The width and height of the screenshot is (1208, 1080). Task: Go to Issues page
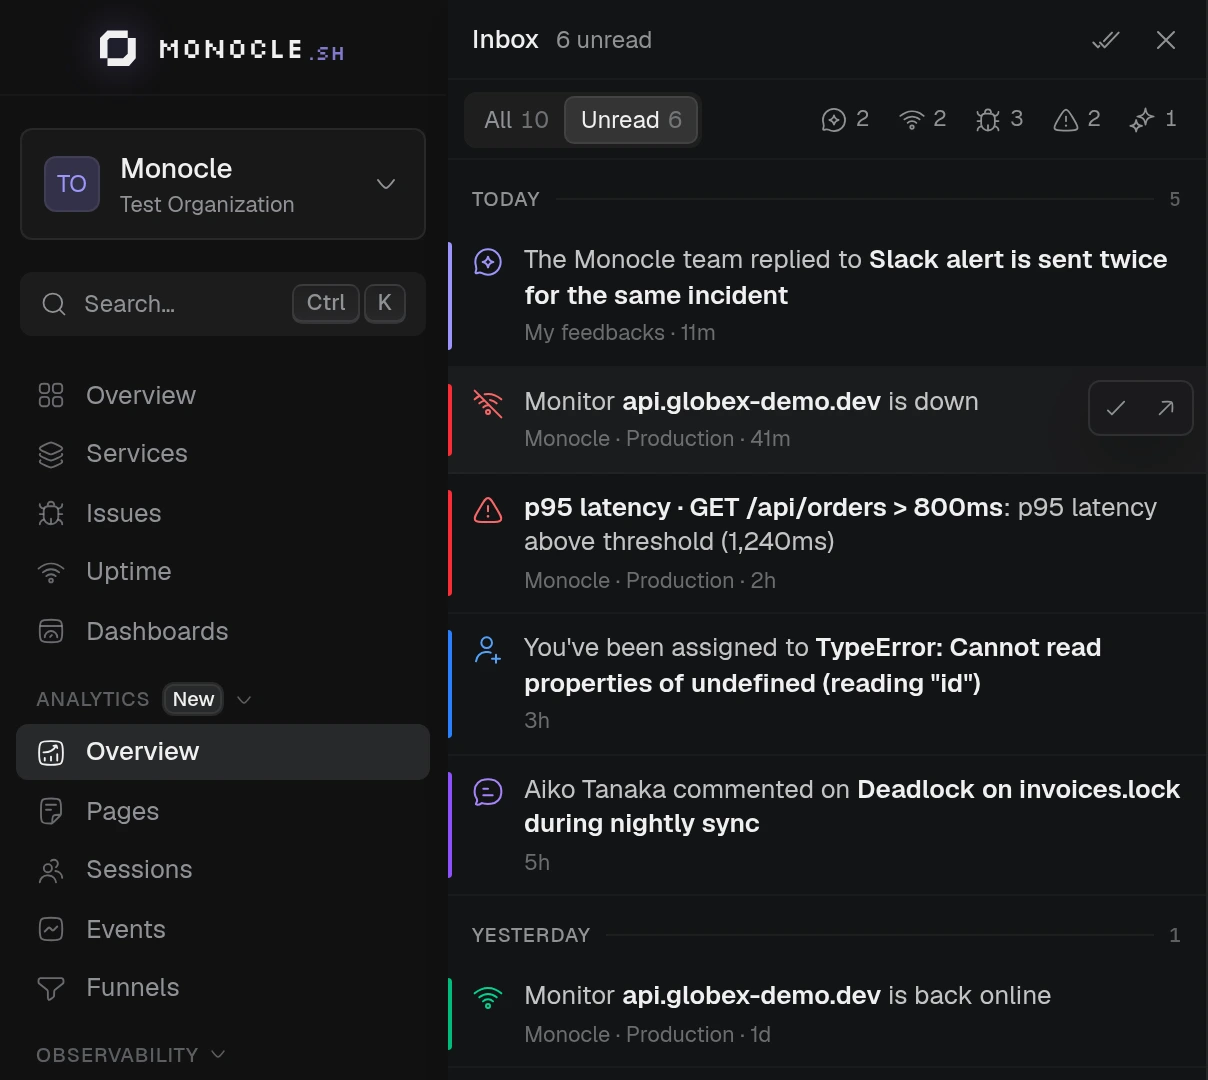[223, 513]
